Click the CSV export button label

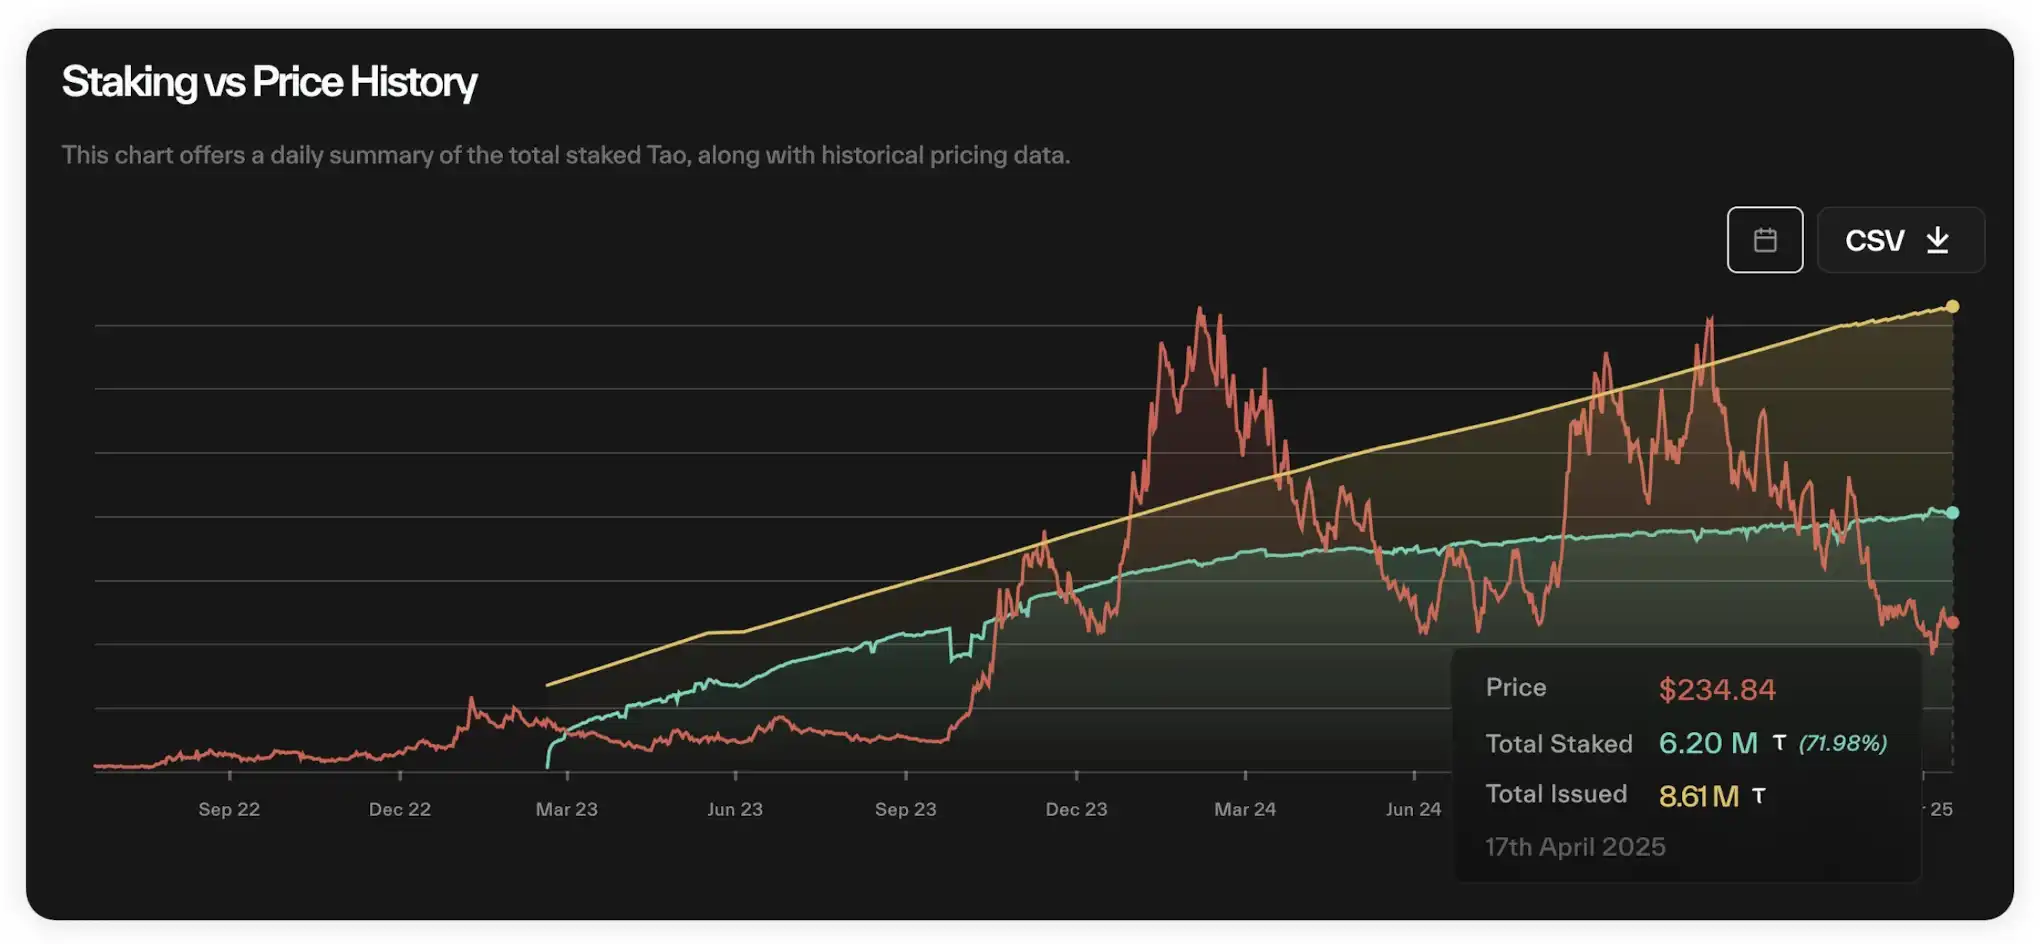pyautogui.click(x=1874, y=241)
